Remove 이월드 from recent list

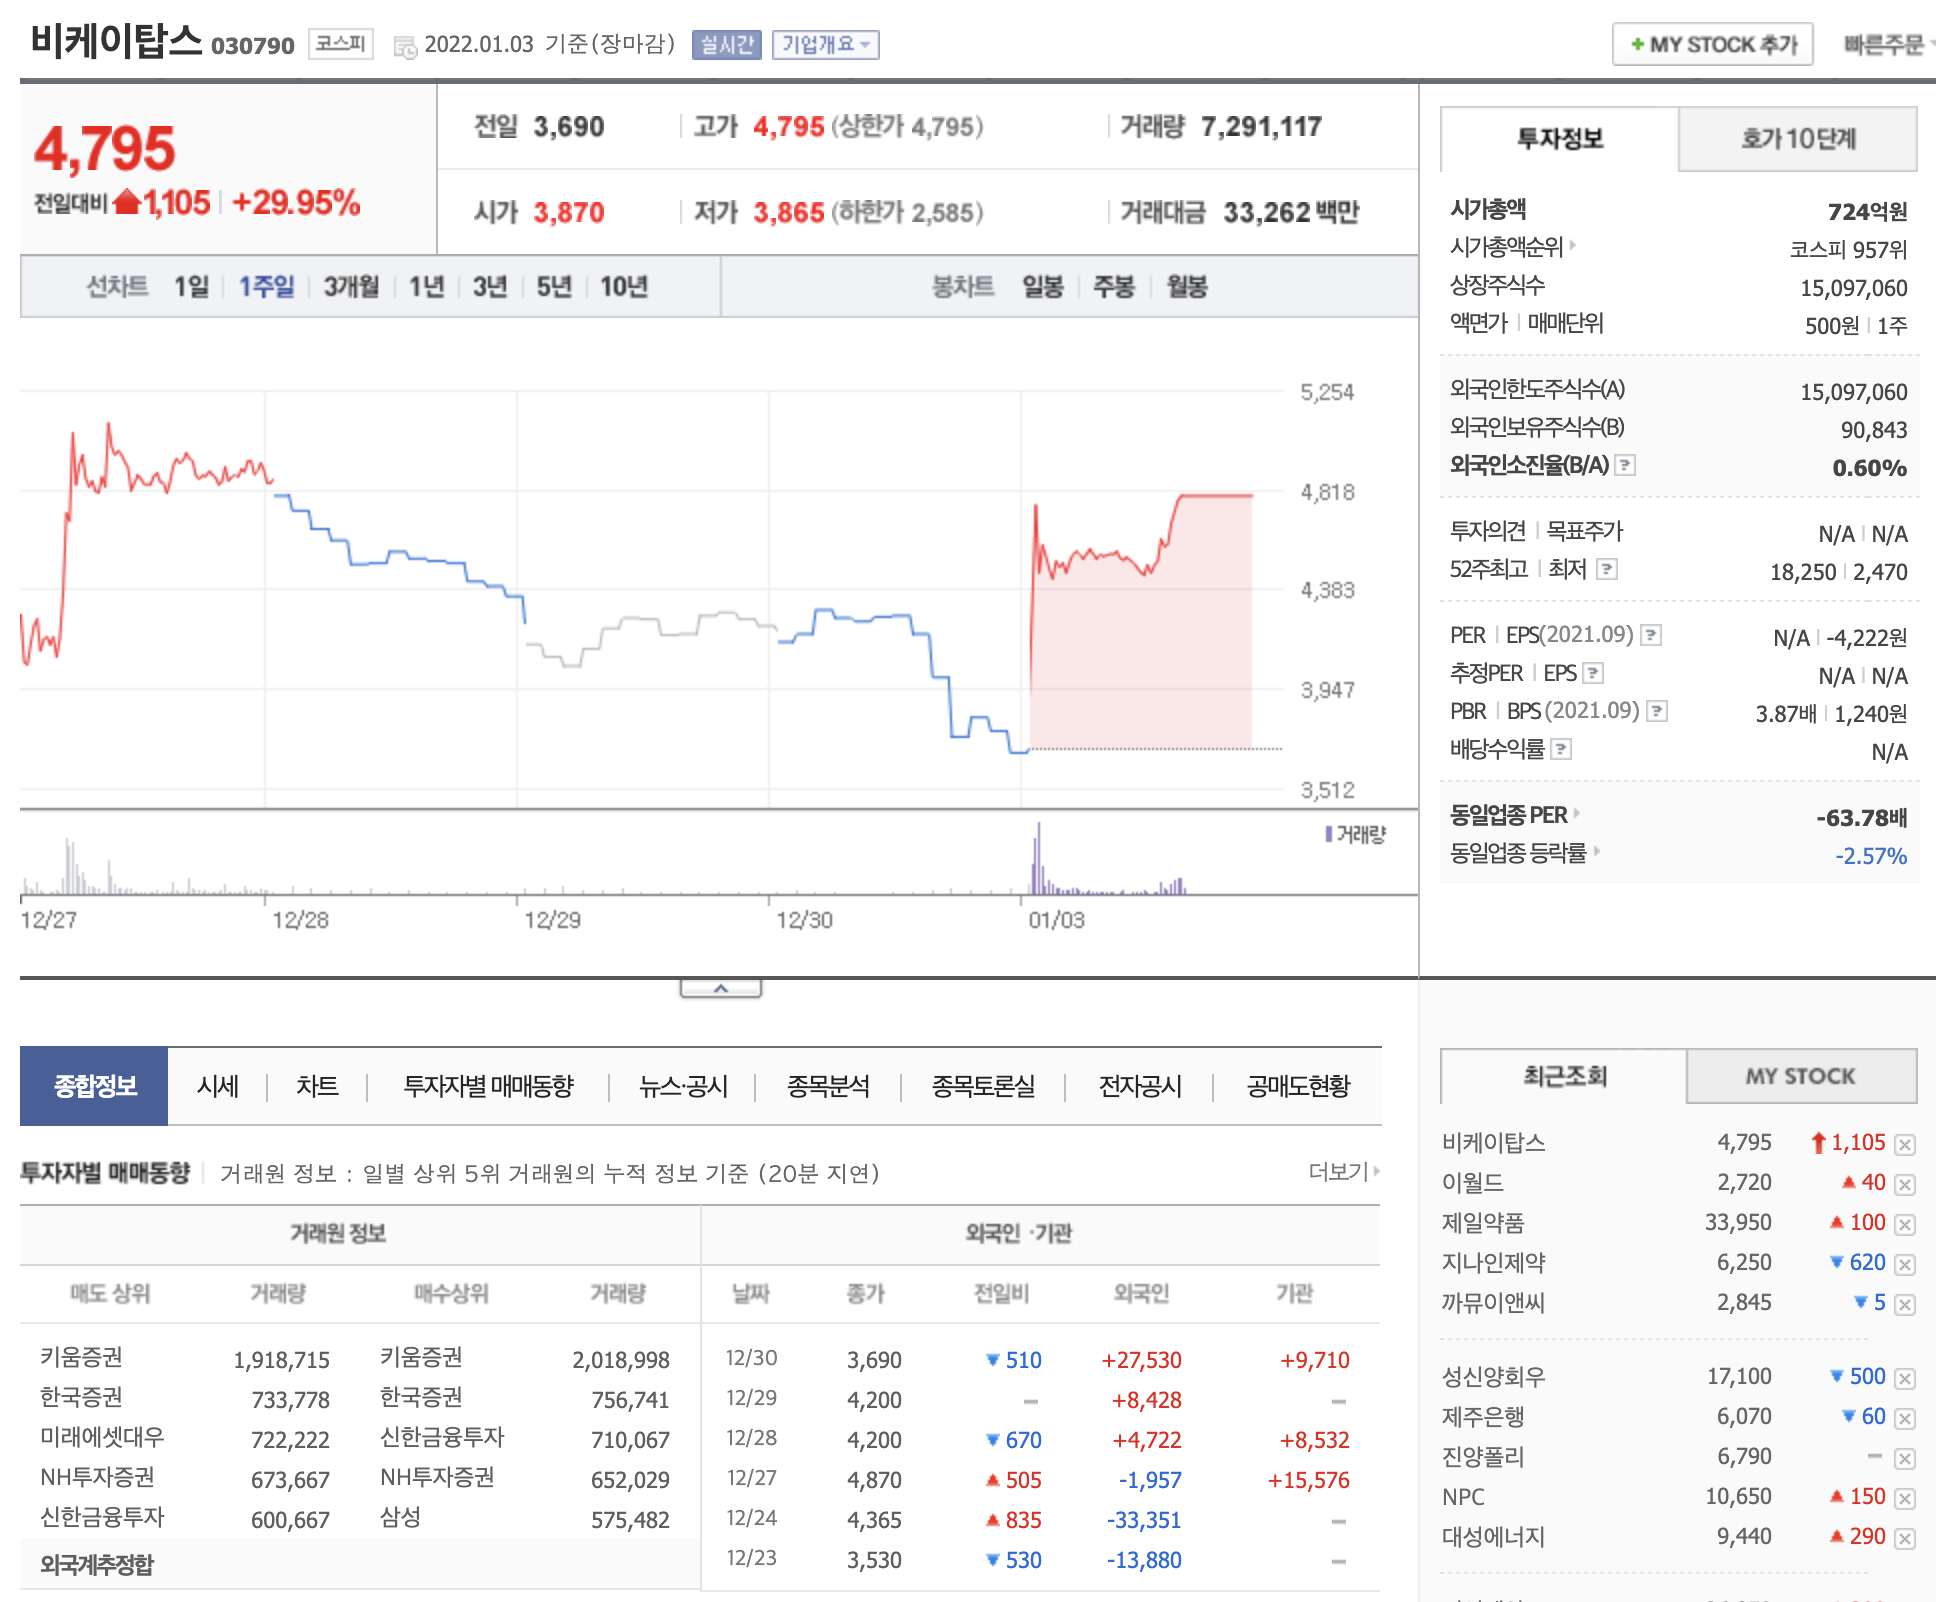point(1905,1184)
